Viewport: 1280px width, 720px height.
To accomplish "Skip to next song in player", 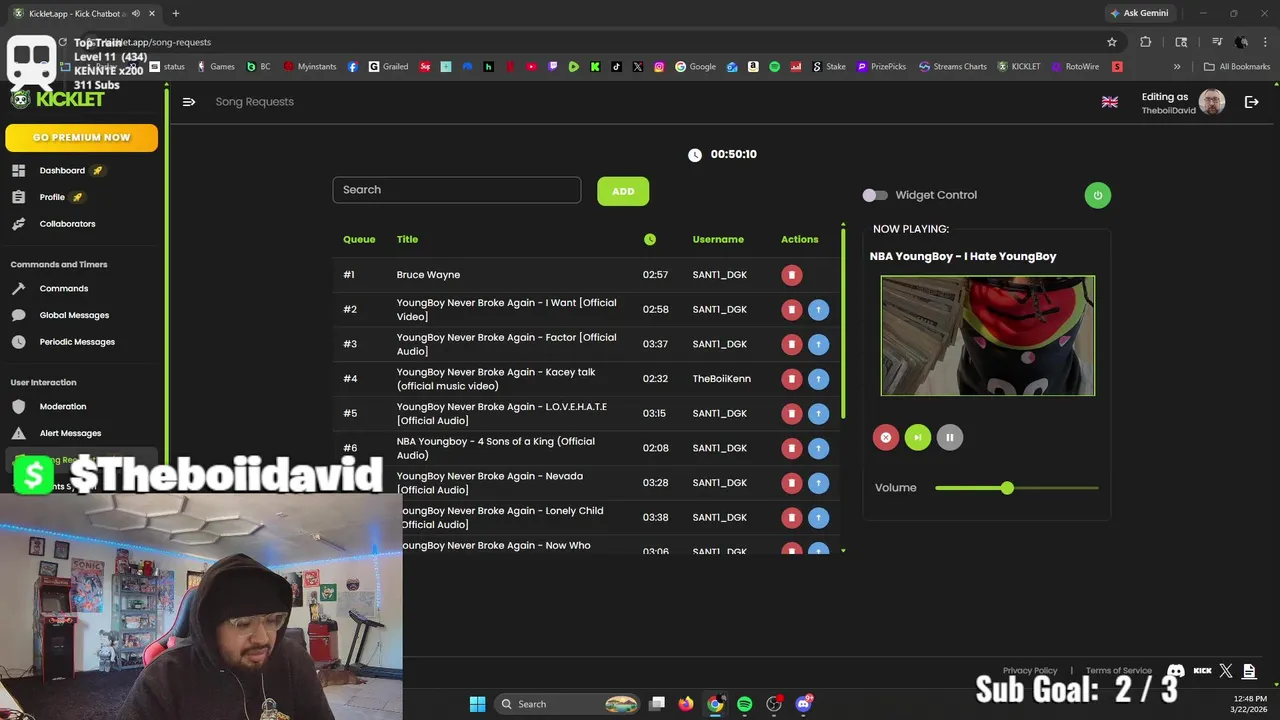I will pos(917,437).
